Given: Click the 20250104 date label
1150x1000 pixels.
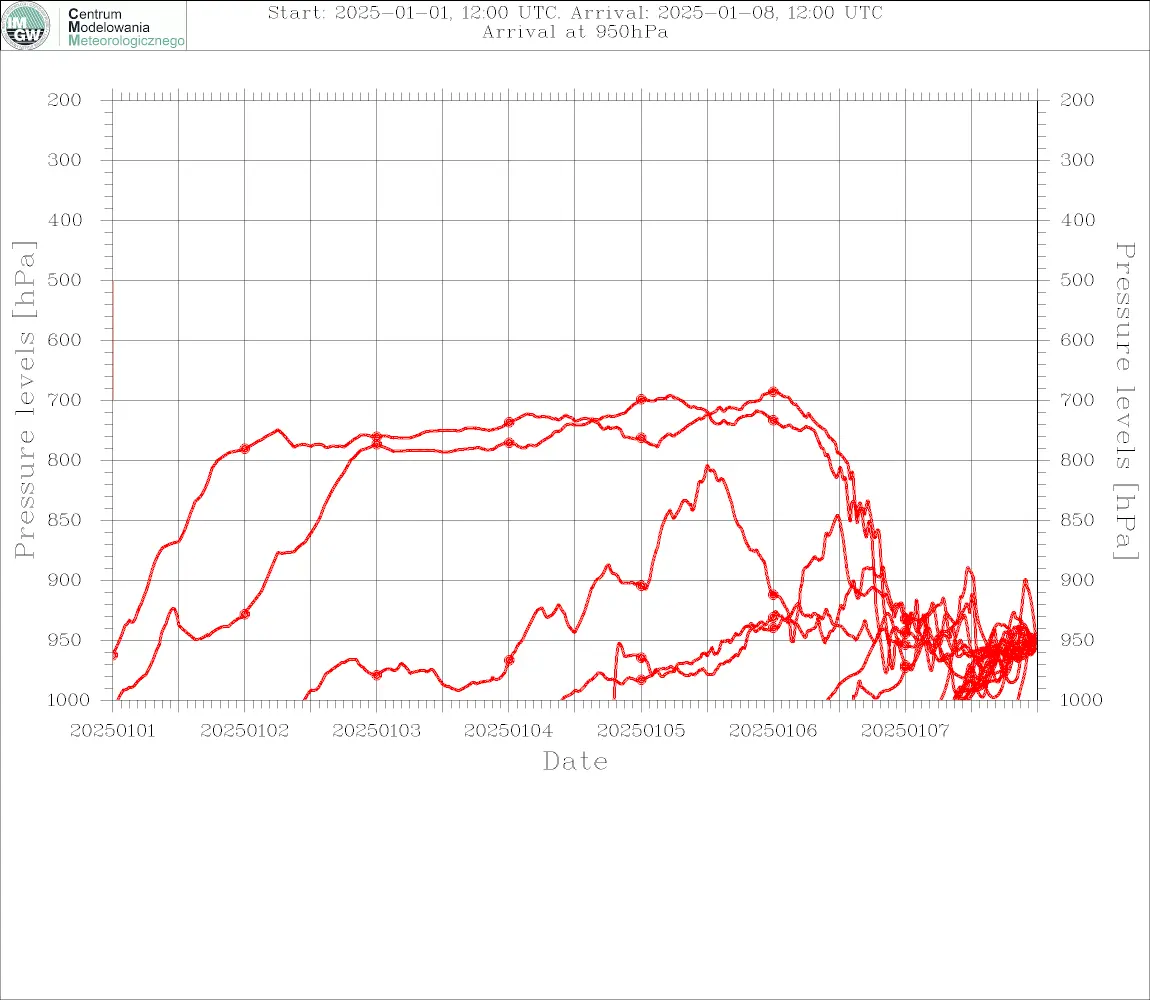Looking at the screenshot, I should coord(509,731).
